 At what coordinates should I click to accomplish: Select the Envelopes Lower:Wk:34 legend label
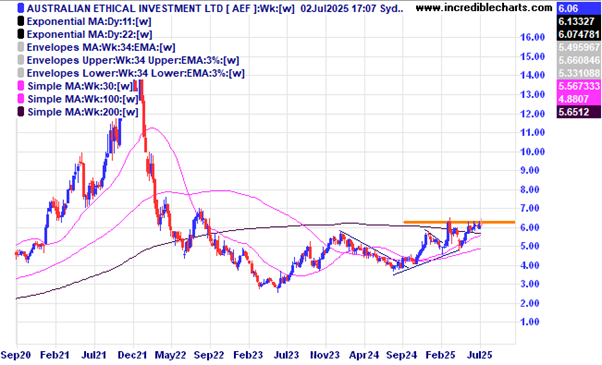136,73
